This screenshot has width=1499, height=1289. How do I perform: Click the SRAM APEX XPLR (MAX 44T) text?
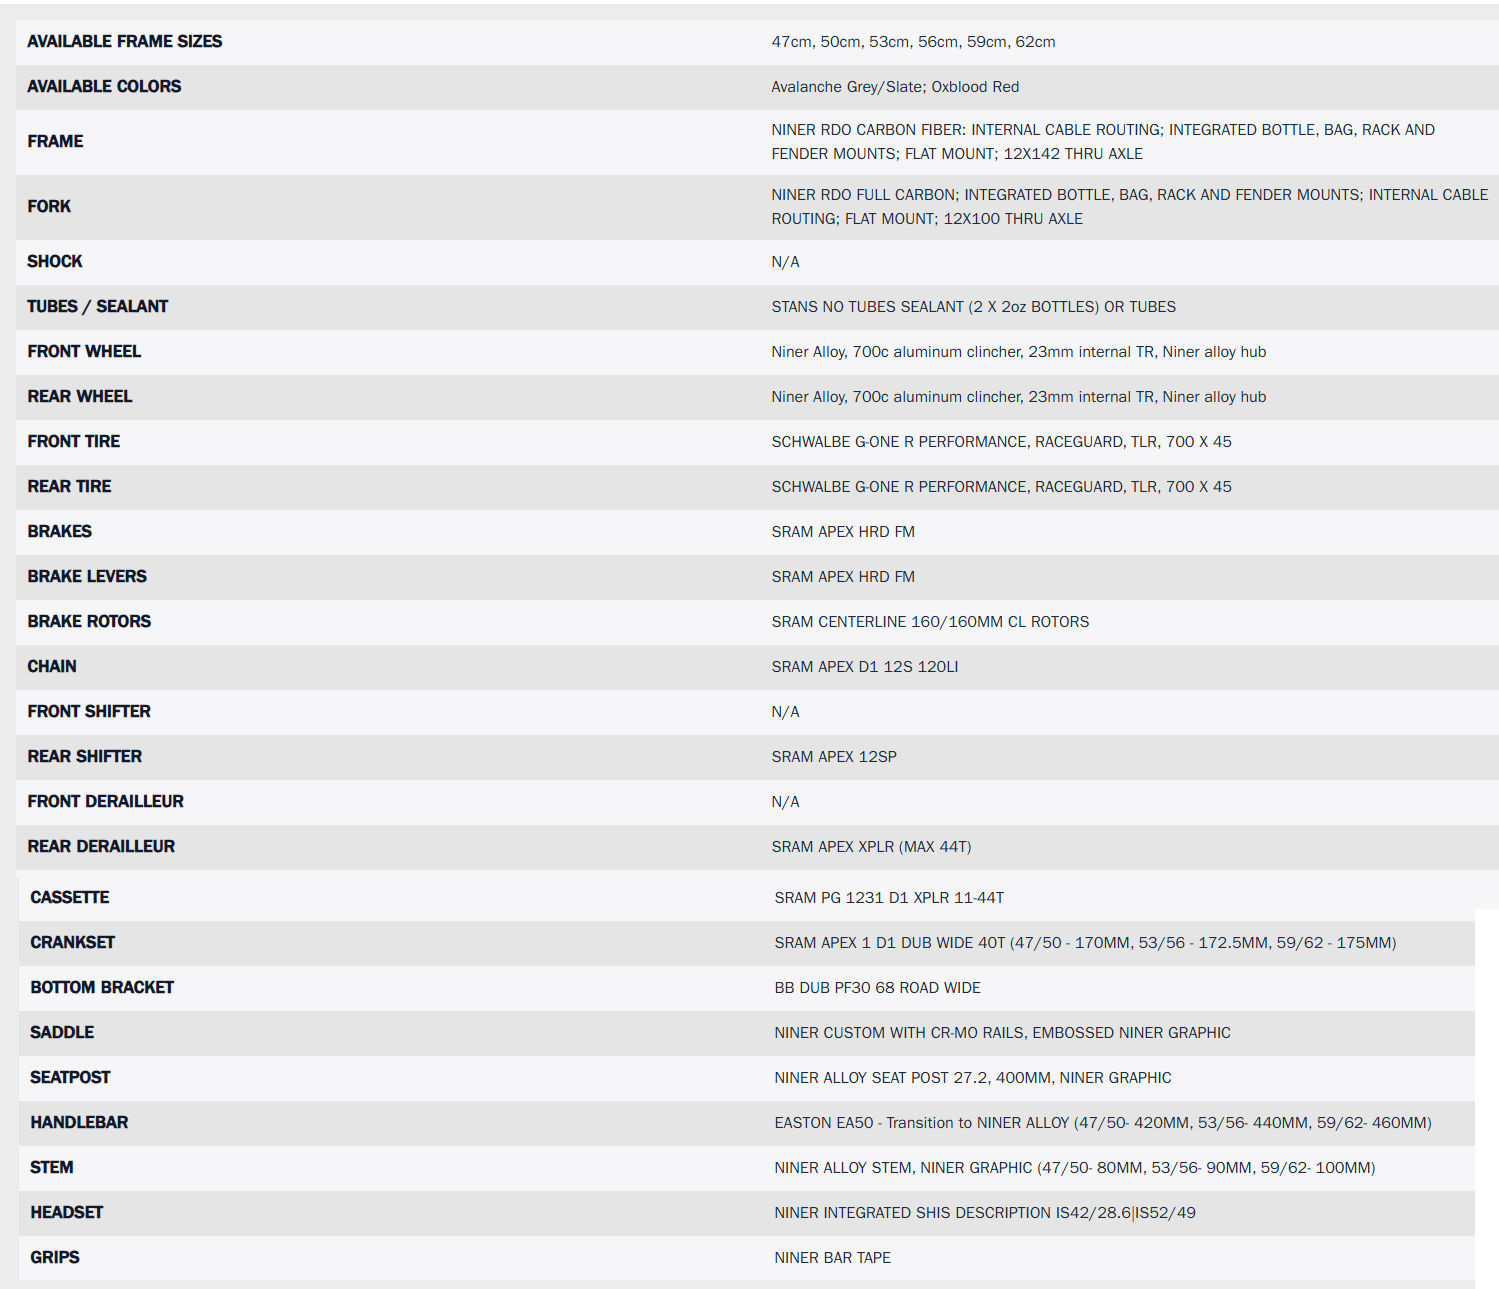tap(871, 847)
